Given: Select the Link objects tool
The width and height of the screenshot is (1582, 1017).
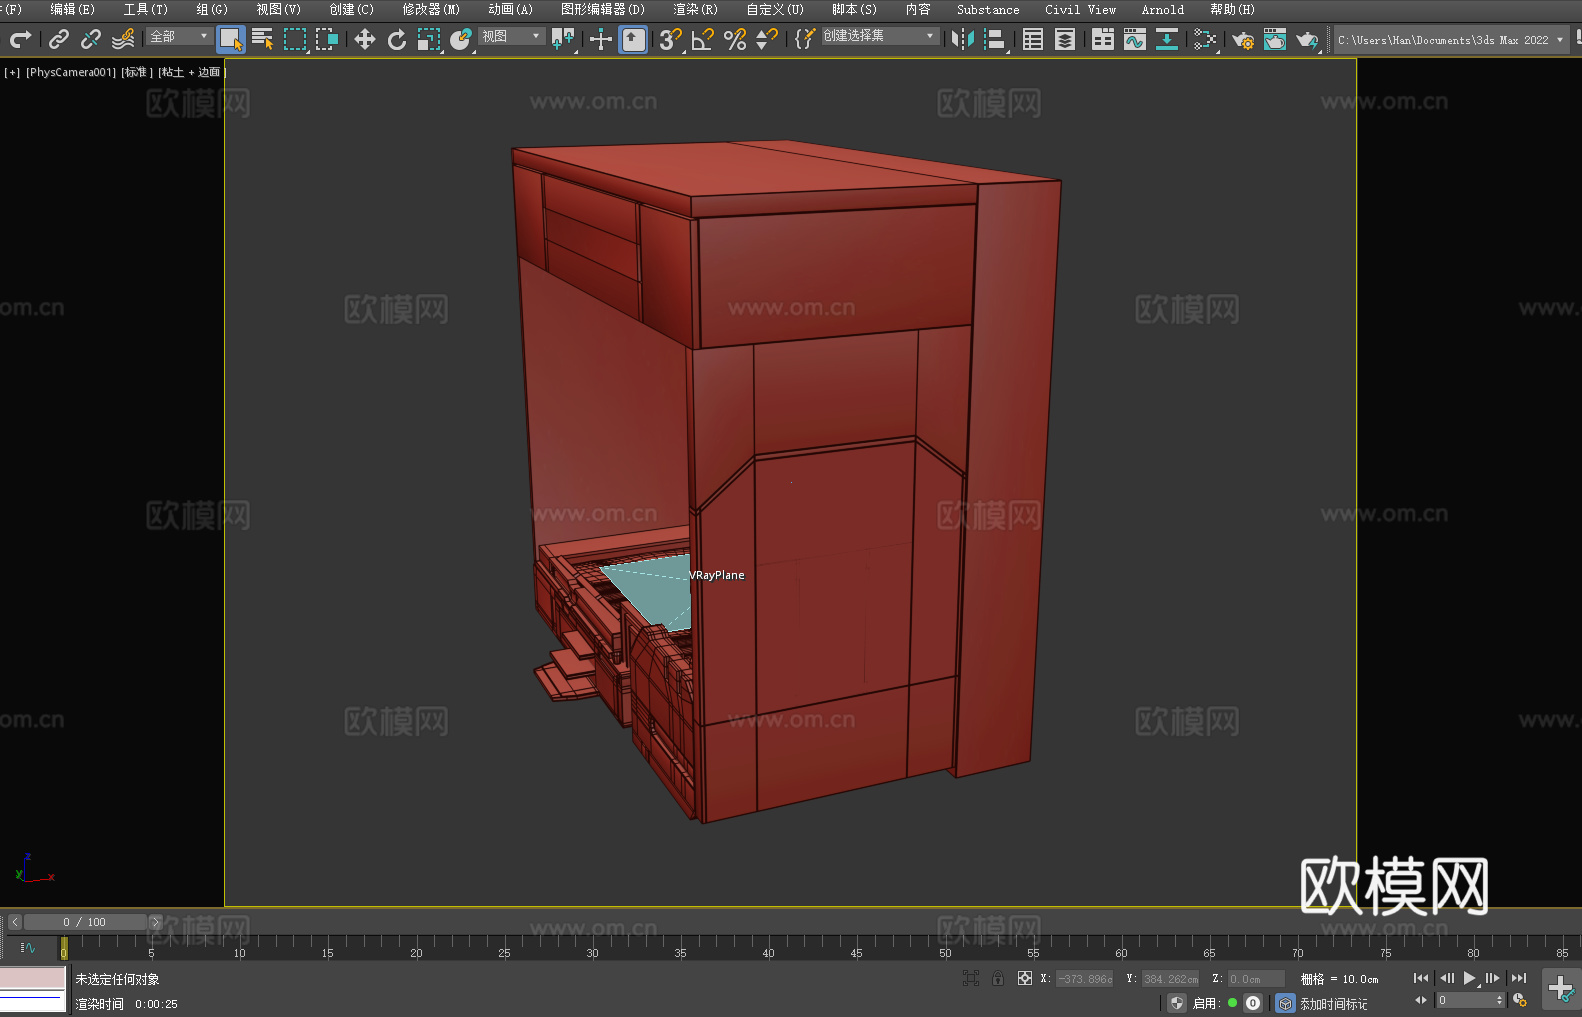Looking at the screenshot, I should click(59, 39).
